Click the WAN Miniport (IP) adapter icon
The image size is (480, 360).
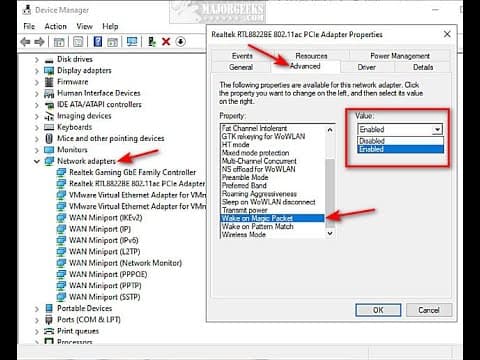click(x=61, y=229)
